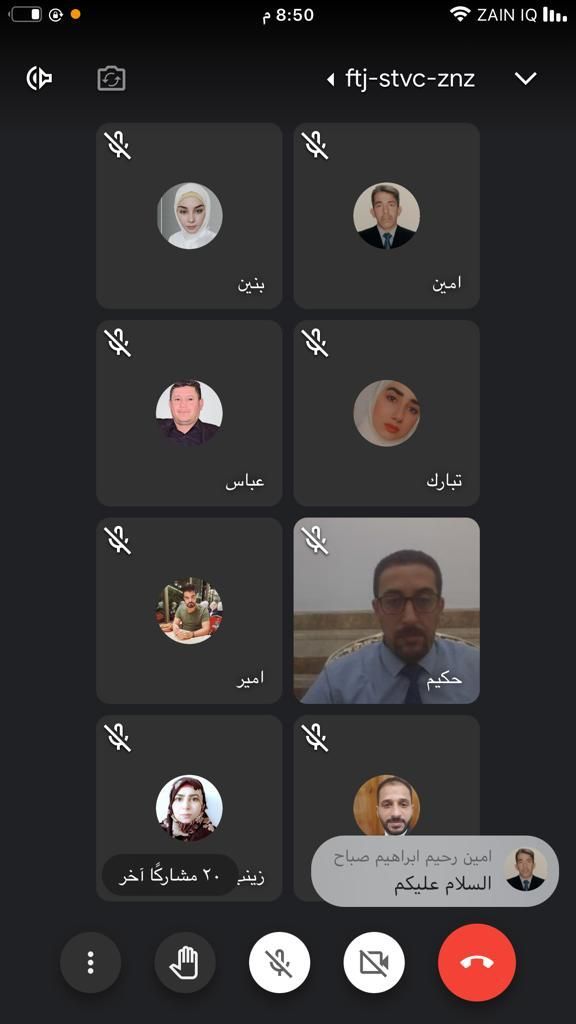The width and height of the screenshot is (576, 1024).
Task: Tap the sender avatar in the chat notification
Action: (x=526, y=870)
